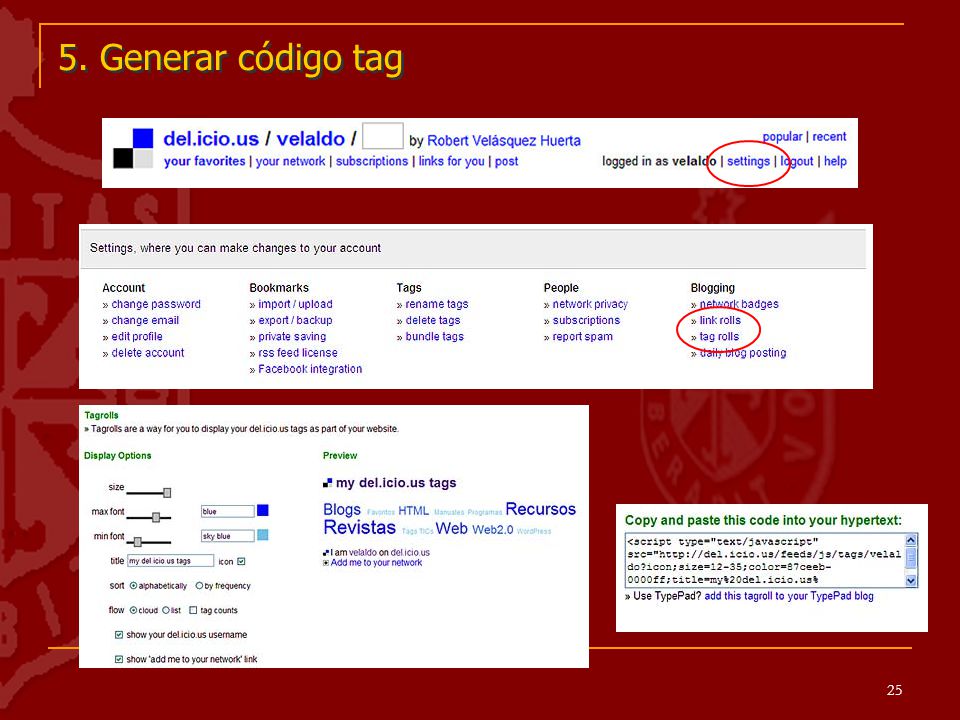The height and width of the screenshot is (720, 960).
Task: Open private saving setting
Action: coord(292,337)
